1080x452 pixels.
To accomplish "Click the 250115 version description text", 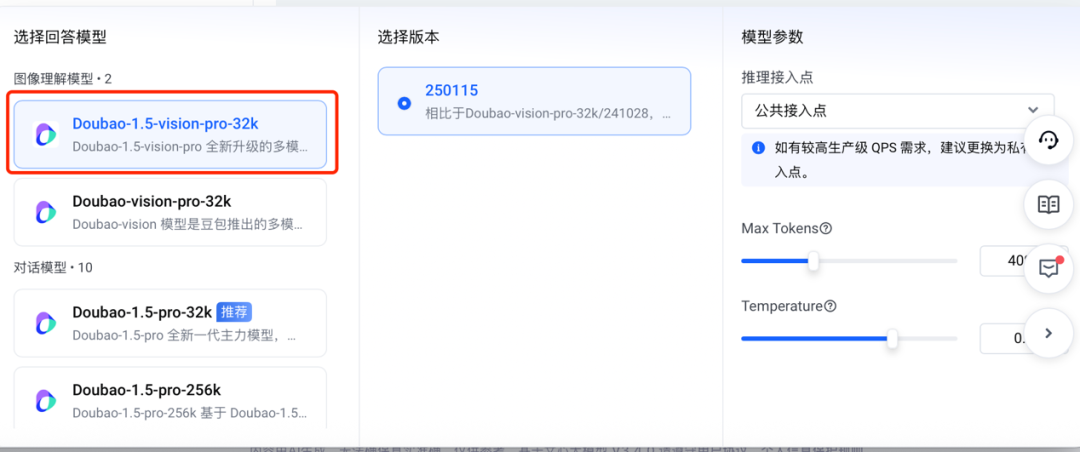I will [x=548, y=114].
